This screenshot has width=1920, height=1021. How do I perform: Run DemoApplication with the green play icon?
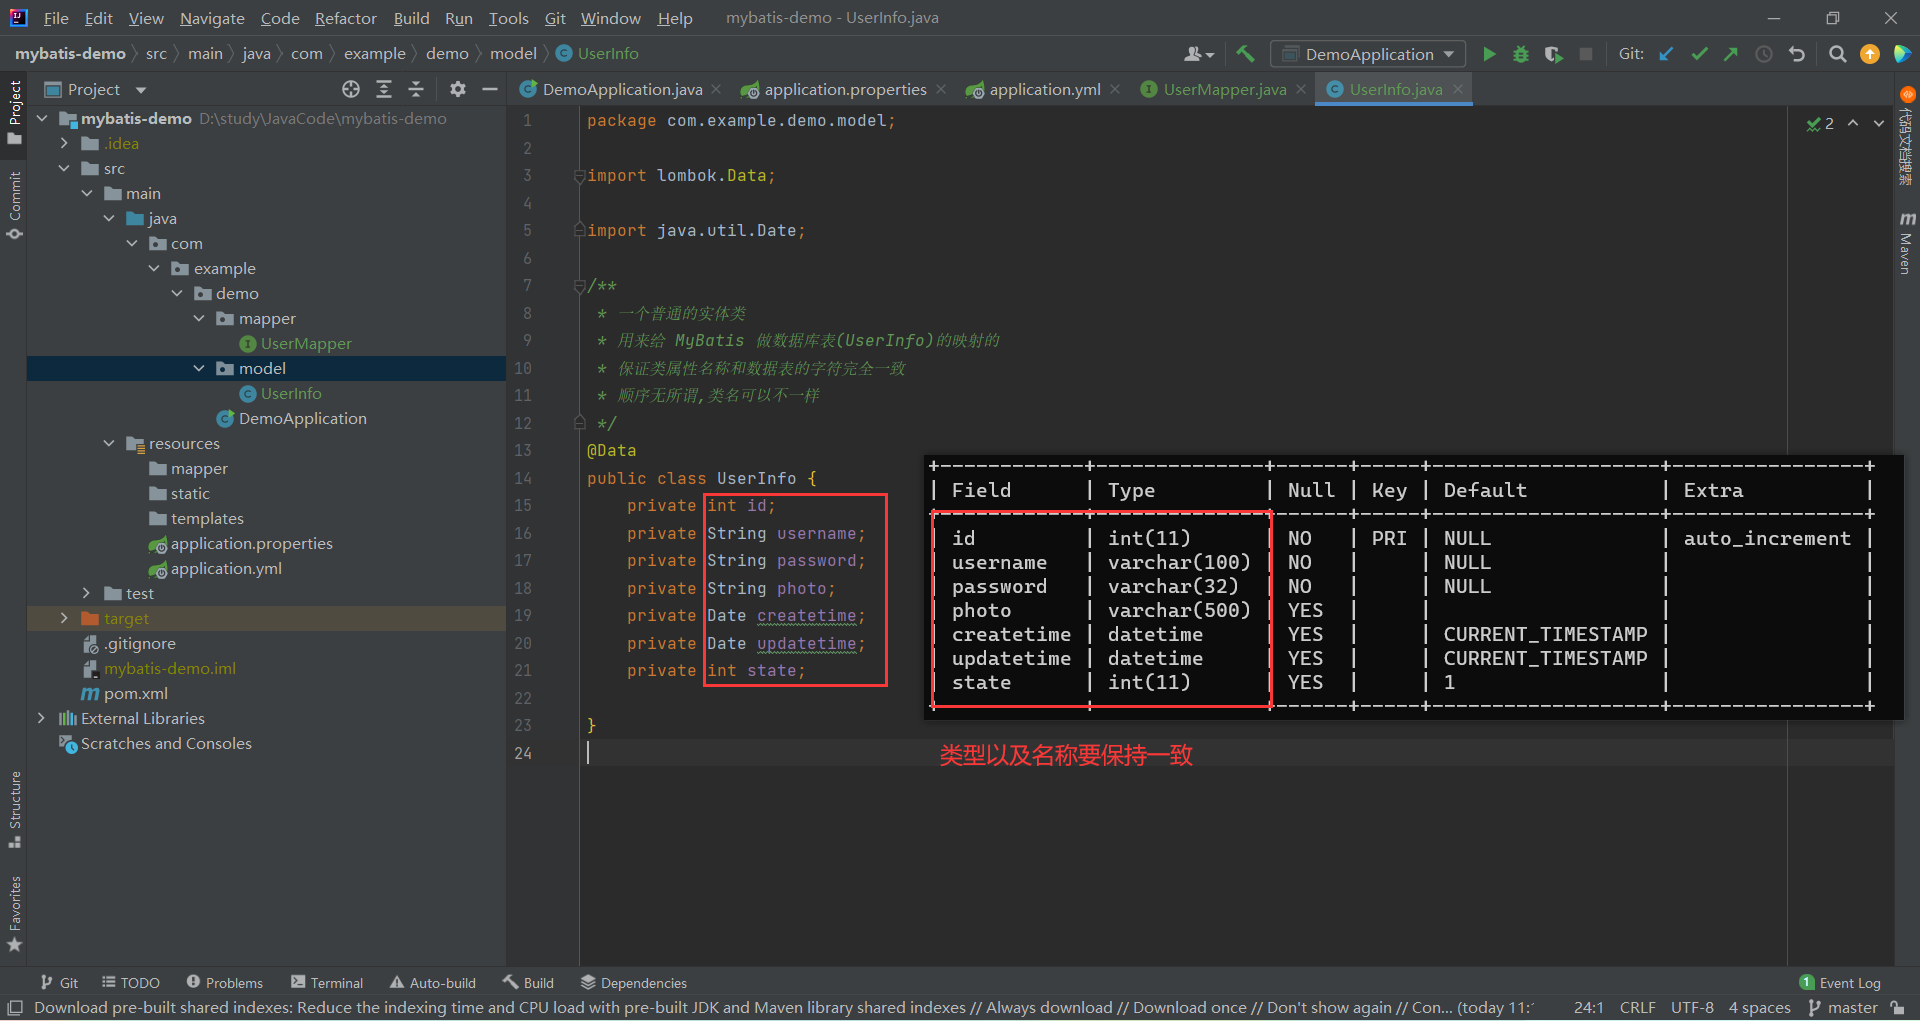pyautogui.click(x=1489, y=54)
